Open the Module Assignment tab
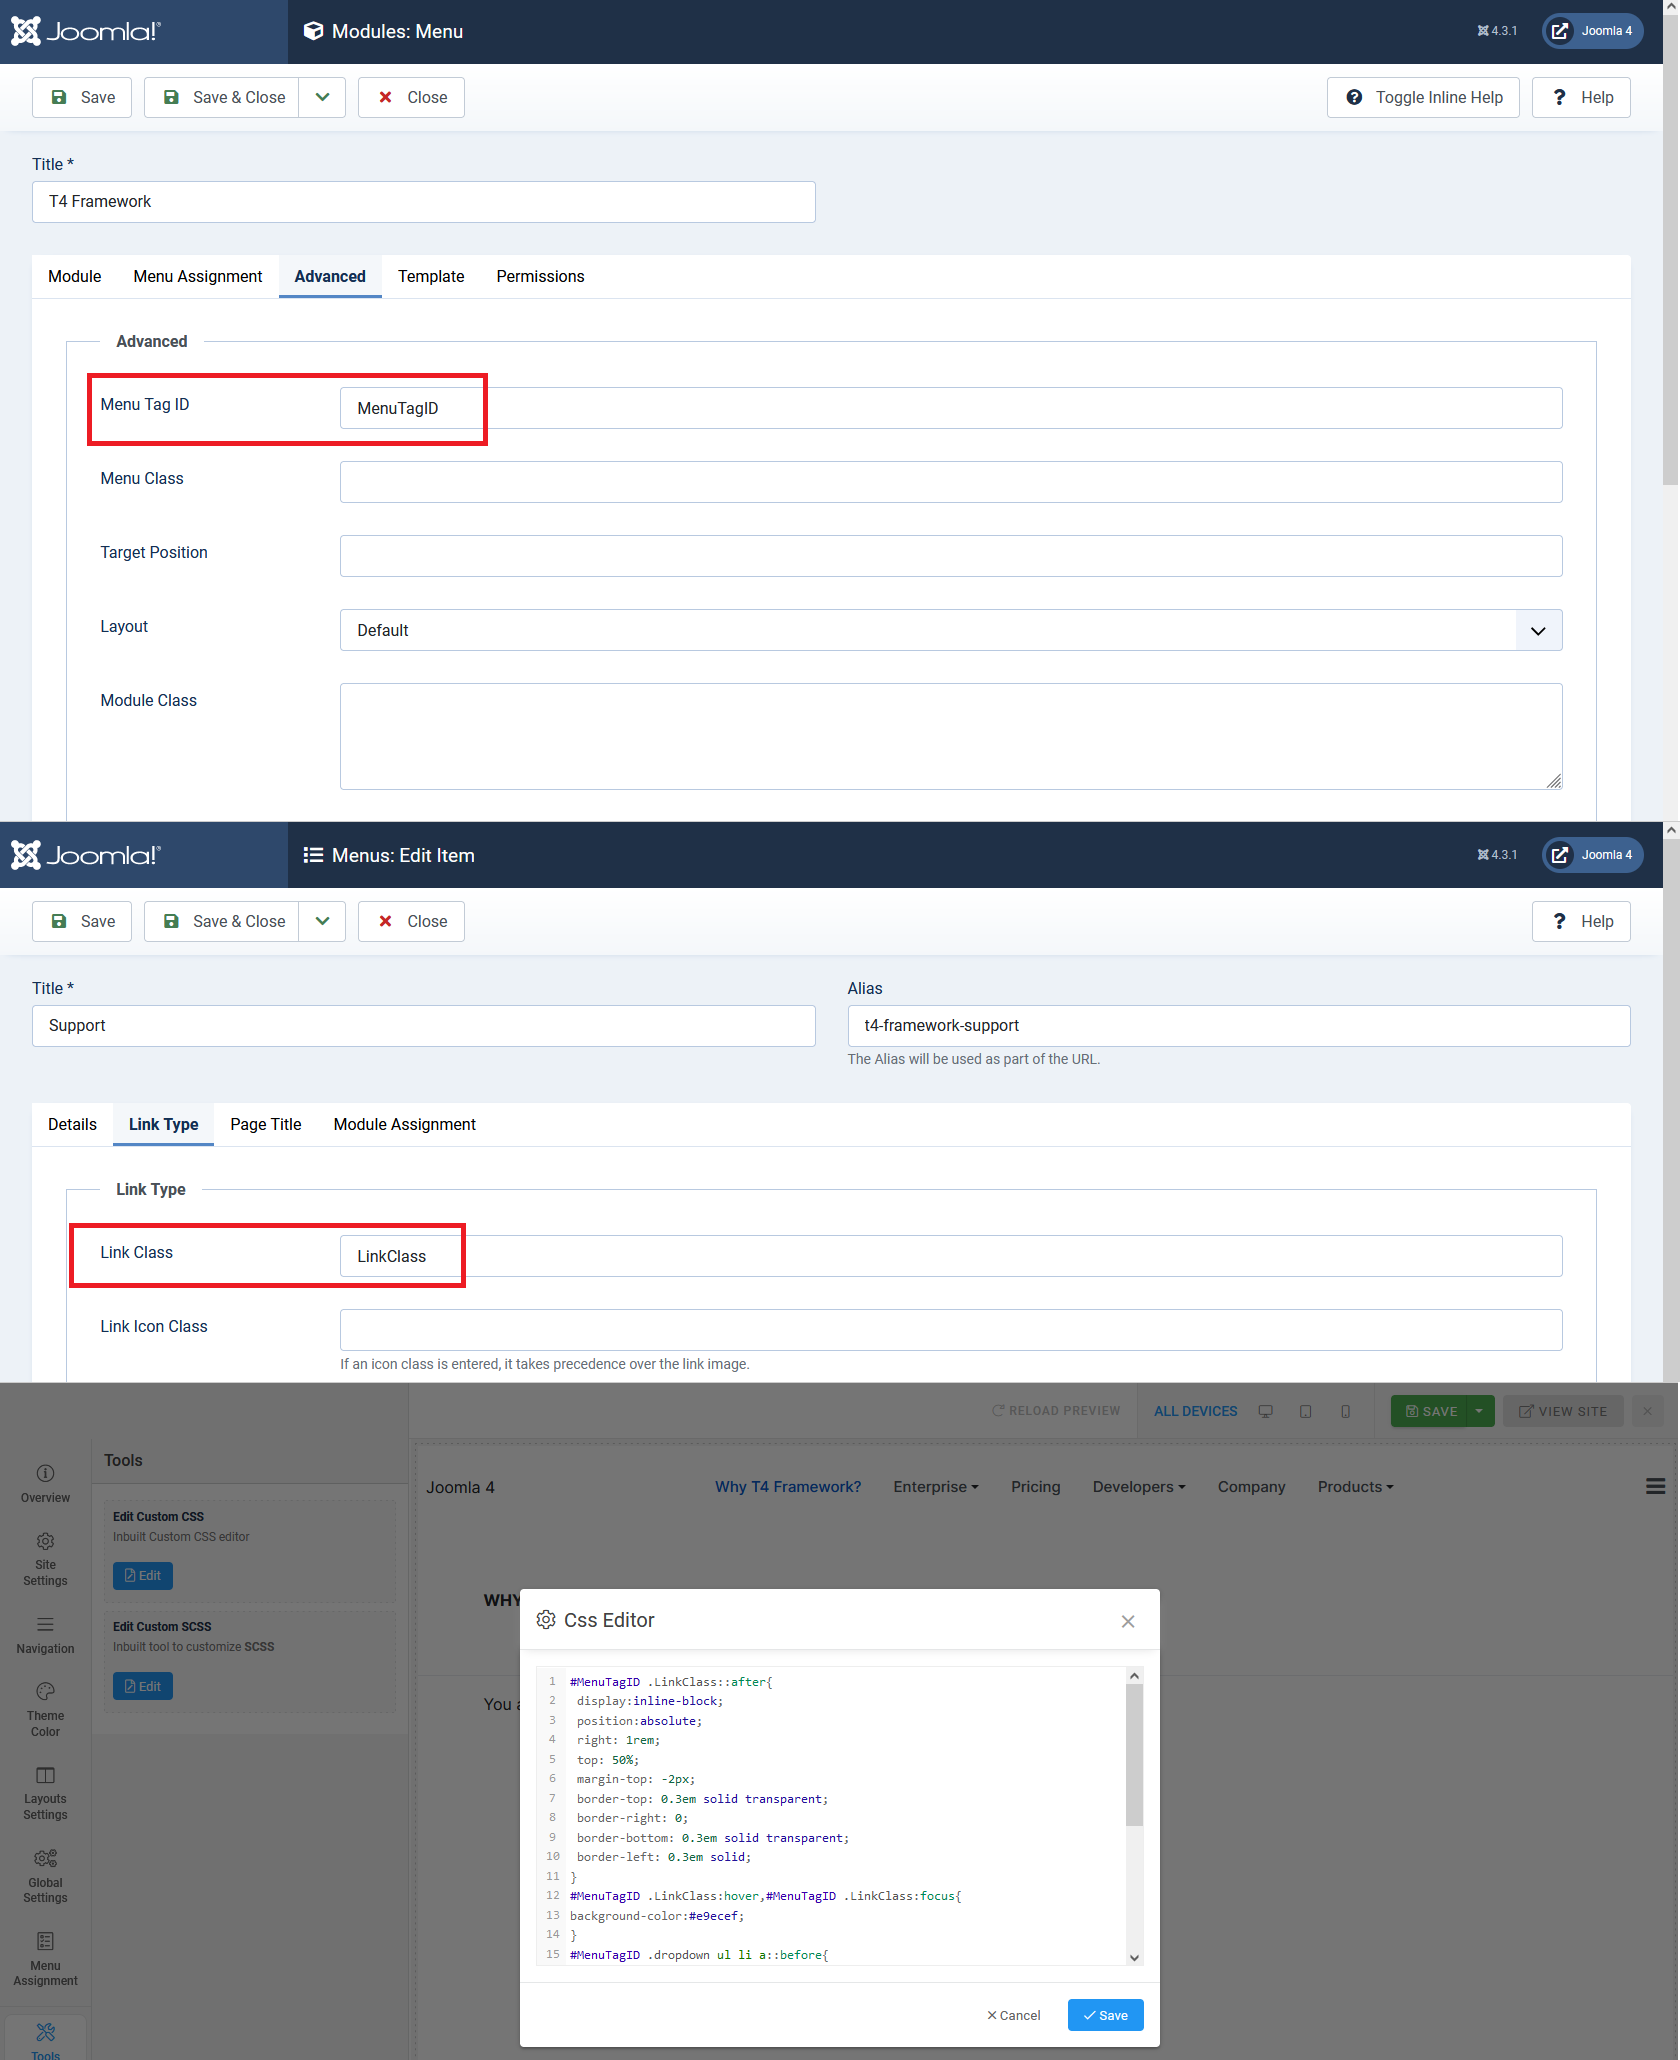The image size is (1680, 2060). [405, 1124]
